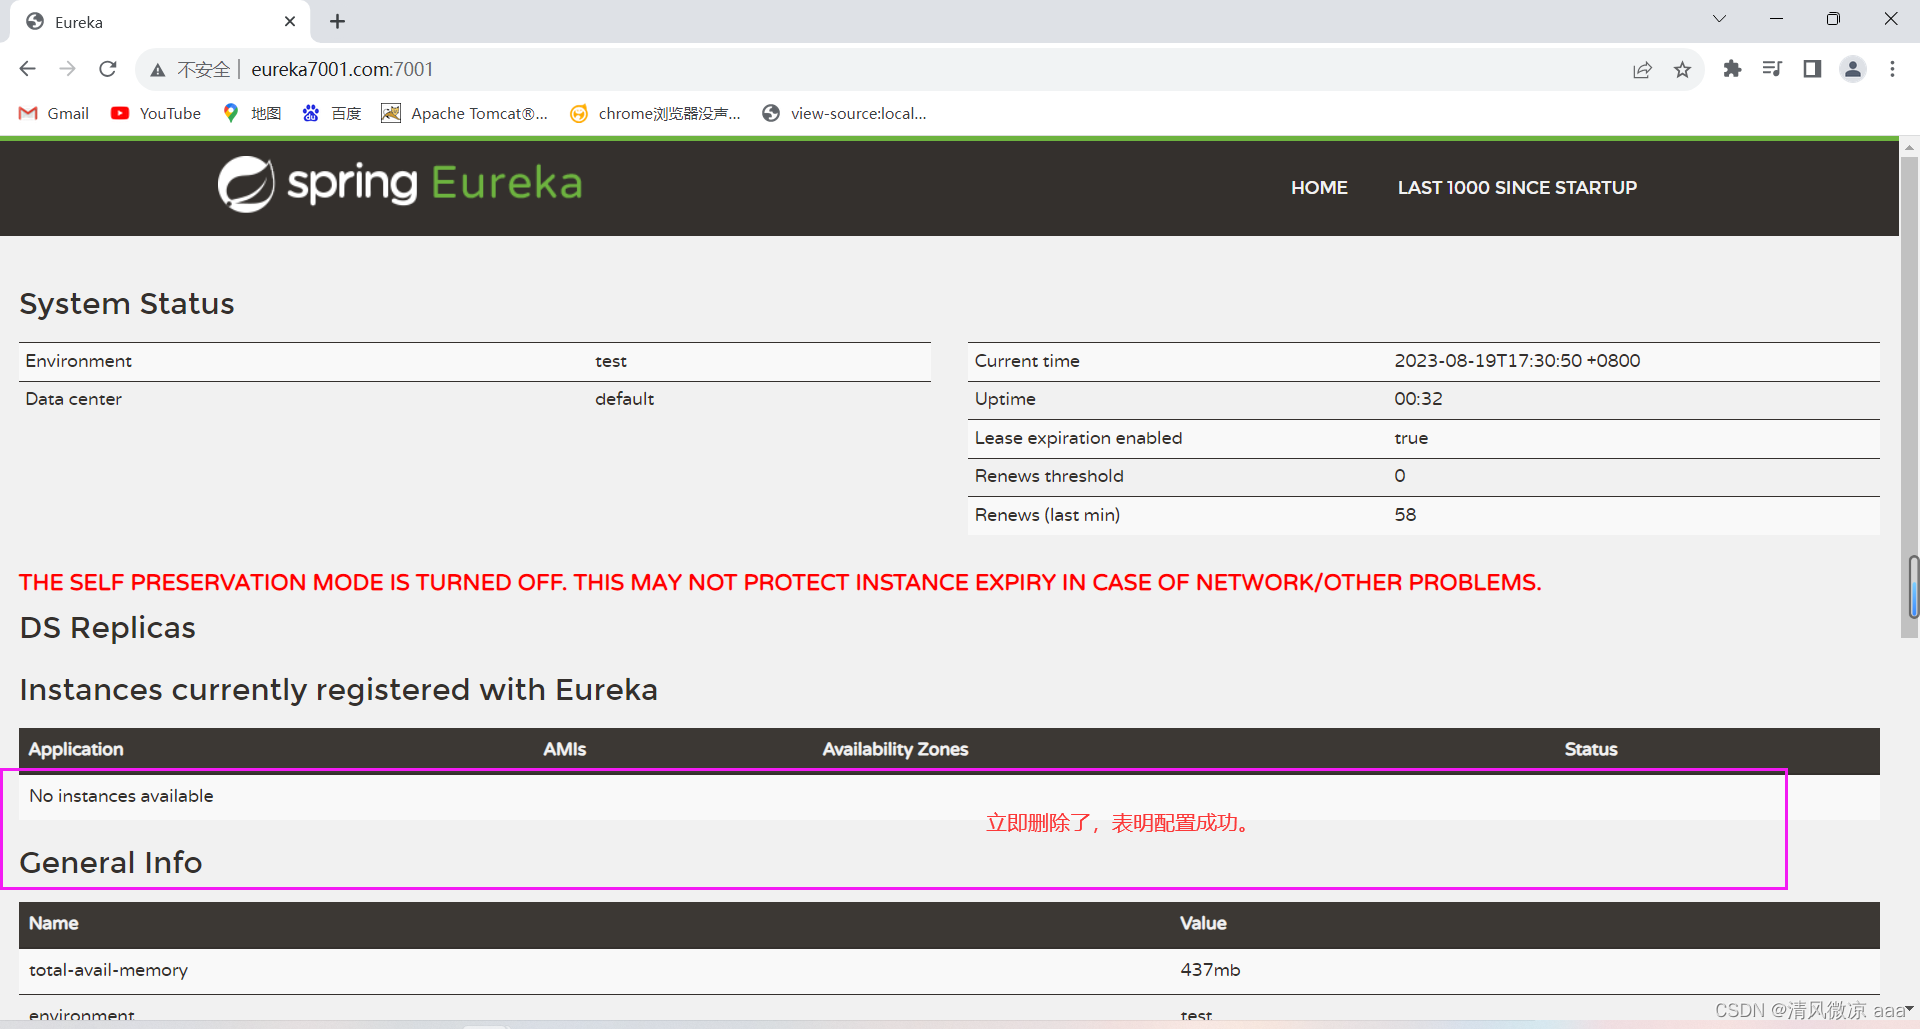The width and height of the screenshot is (1920, 1029).
Task: Click the Lease expiration enabled value true
Action: click(1411, 438)
